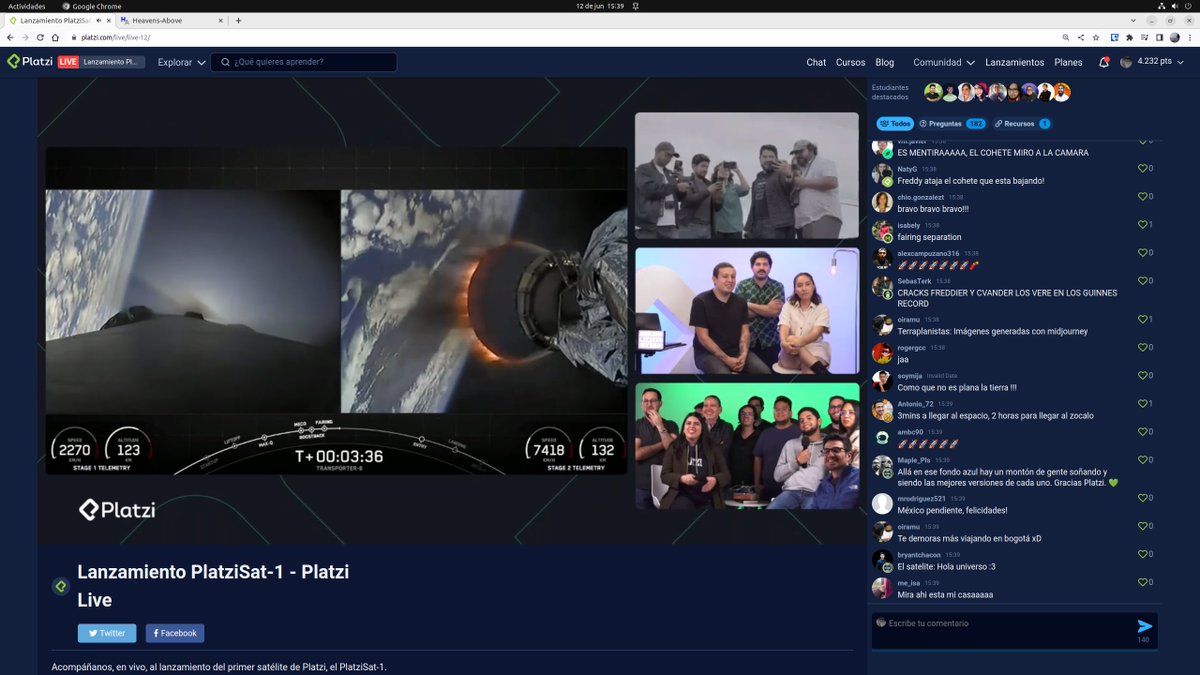This screenshot has height=675, width=1200.
Task: Expand the Comunidad dropdown menu
Action: [x=944, y=62]
